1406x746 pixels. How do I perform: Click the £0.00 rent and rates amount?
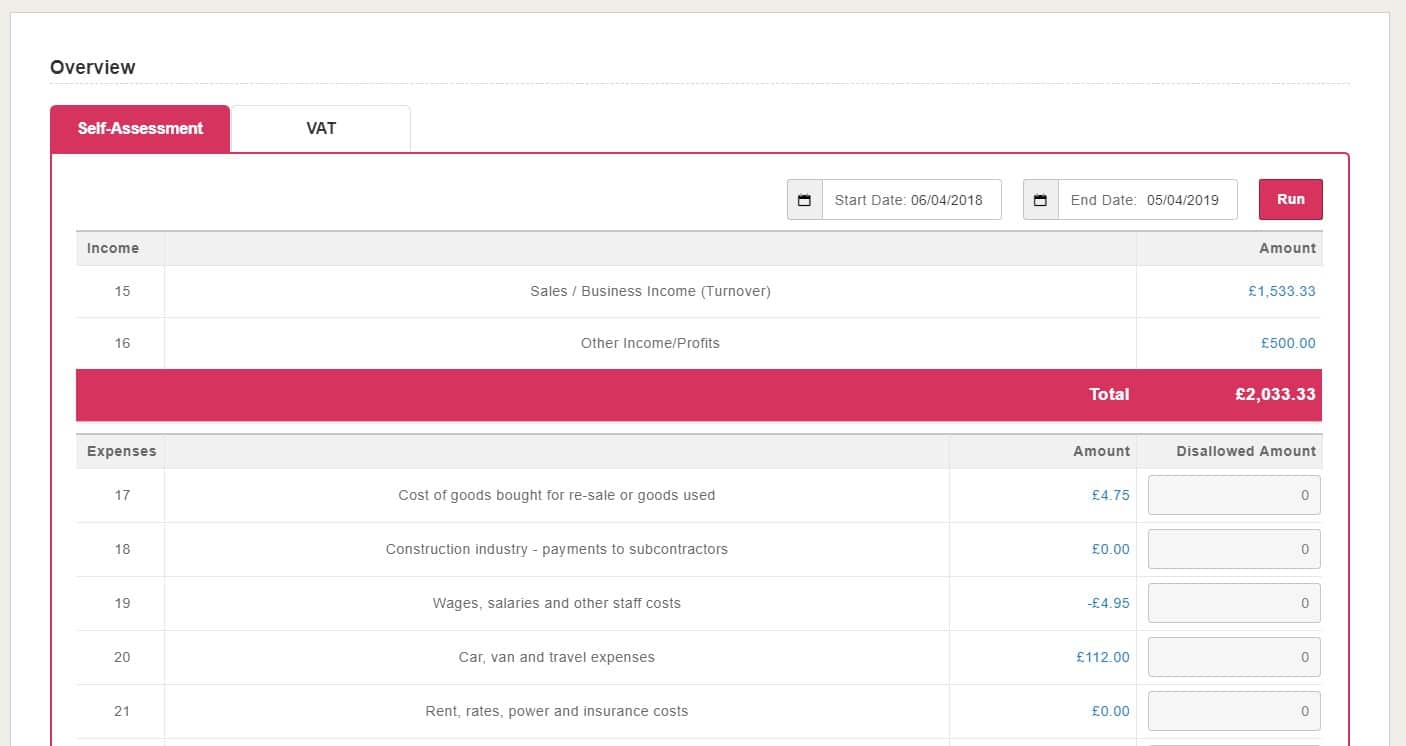tap(1110, 711)
